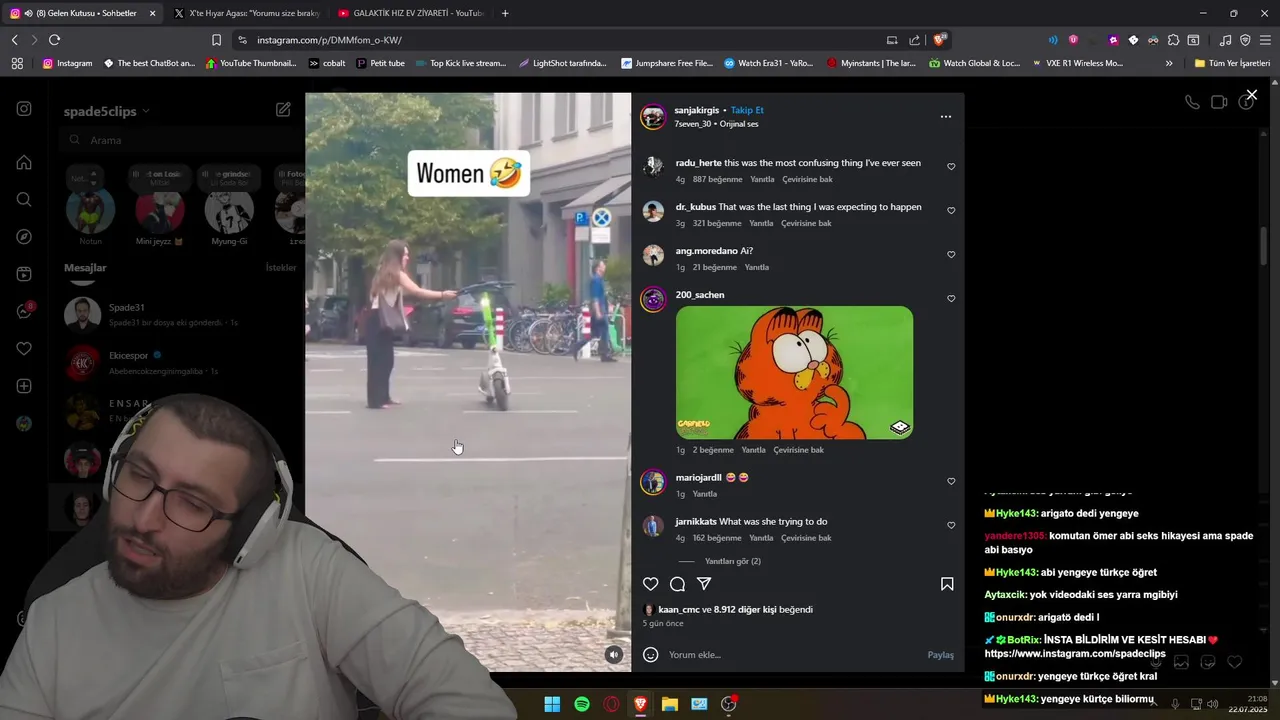Open Tüm Yer İşaretleri bookmarks folder
Screen dimensions: 1280x720
tap(1232, 63)
